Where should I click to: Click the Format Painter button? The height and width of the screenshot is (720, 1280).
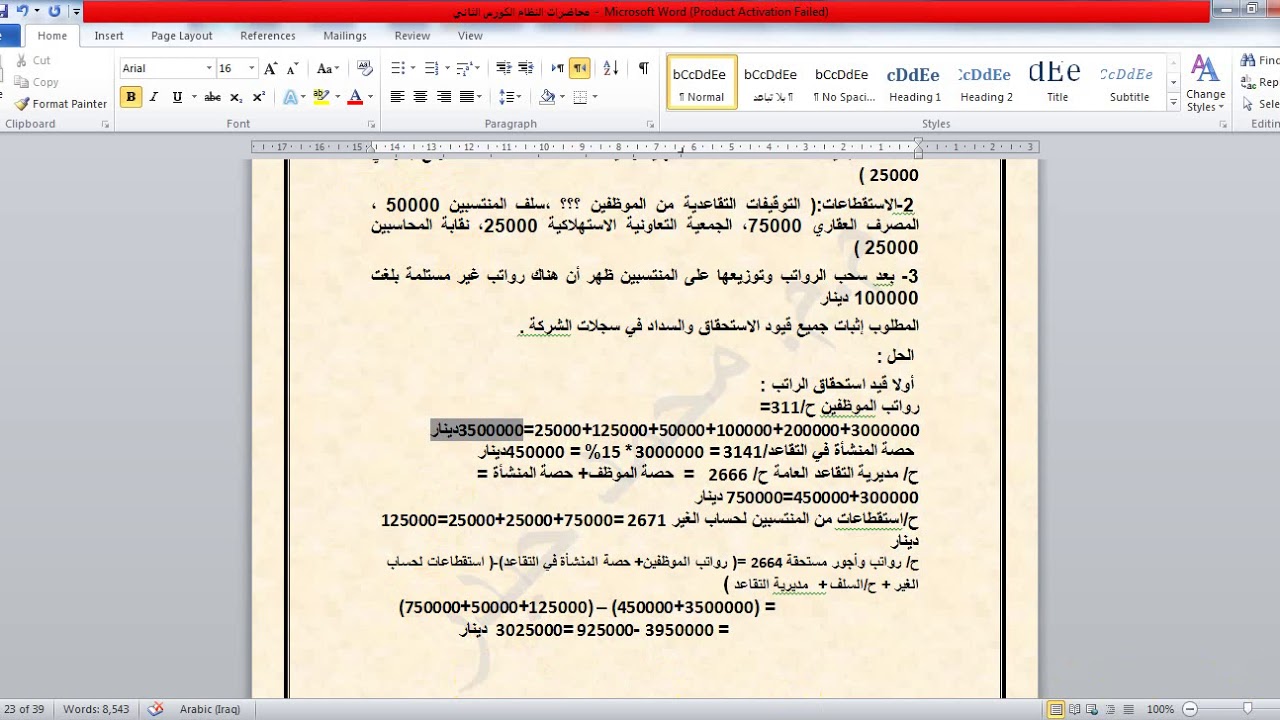point(60,104)
